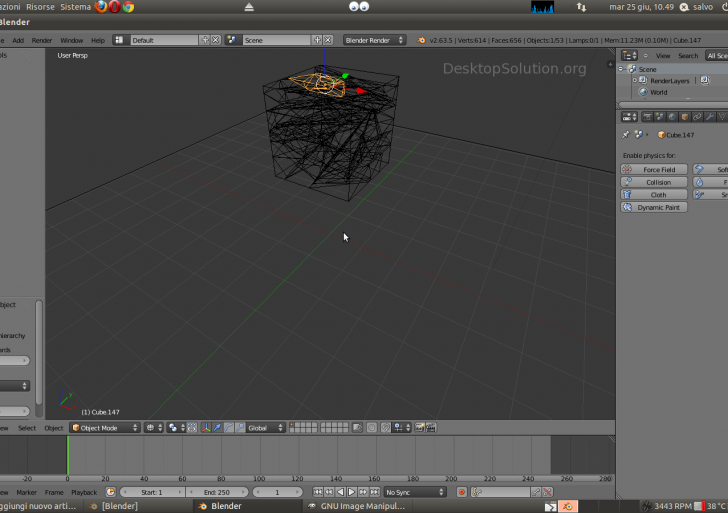Open the modifiers wrench tab icon
728x513 pixels.
click(710, 116)
